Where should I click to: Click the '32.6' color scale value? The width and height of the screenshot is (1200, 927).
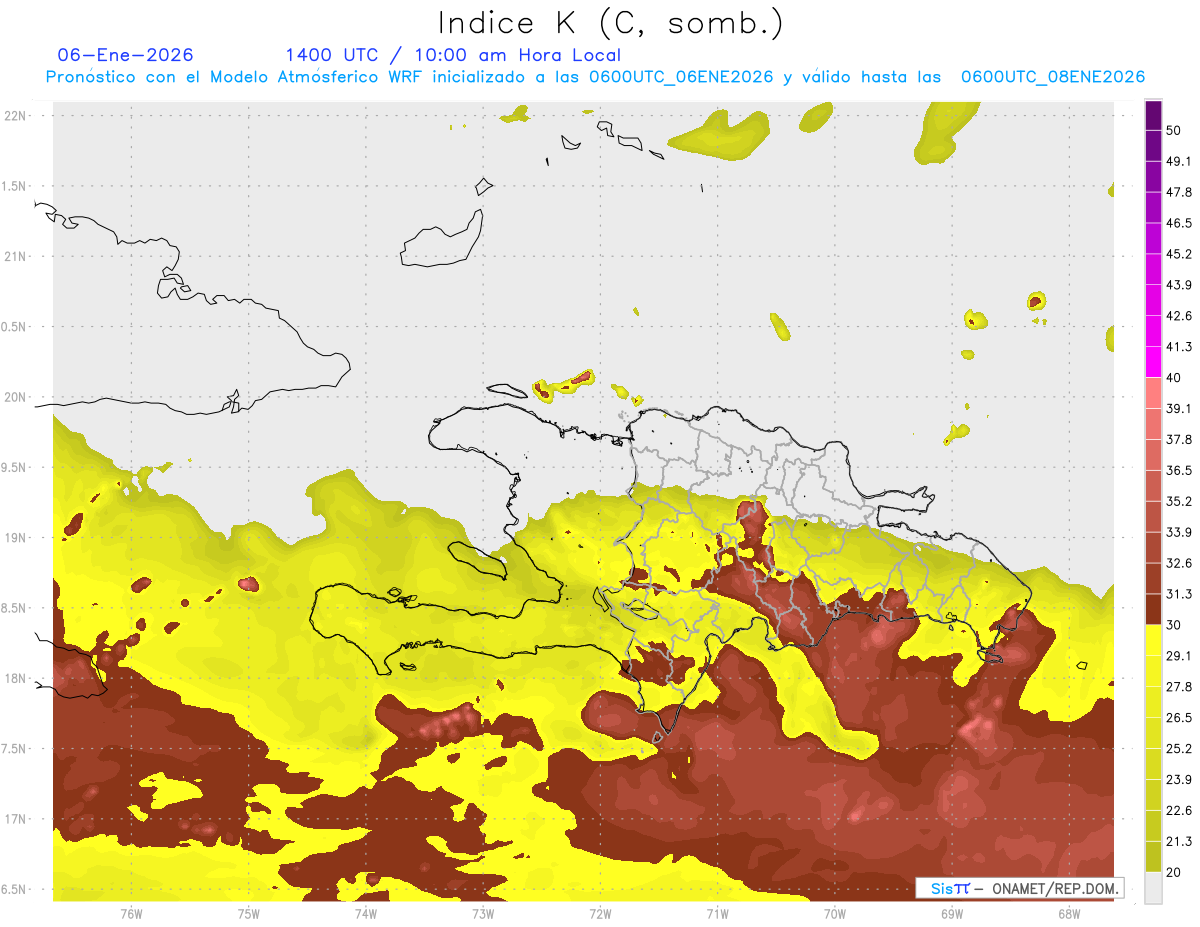[1179, 563]
